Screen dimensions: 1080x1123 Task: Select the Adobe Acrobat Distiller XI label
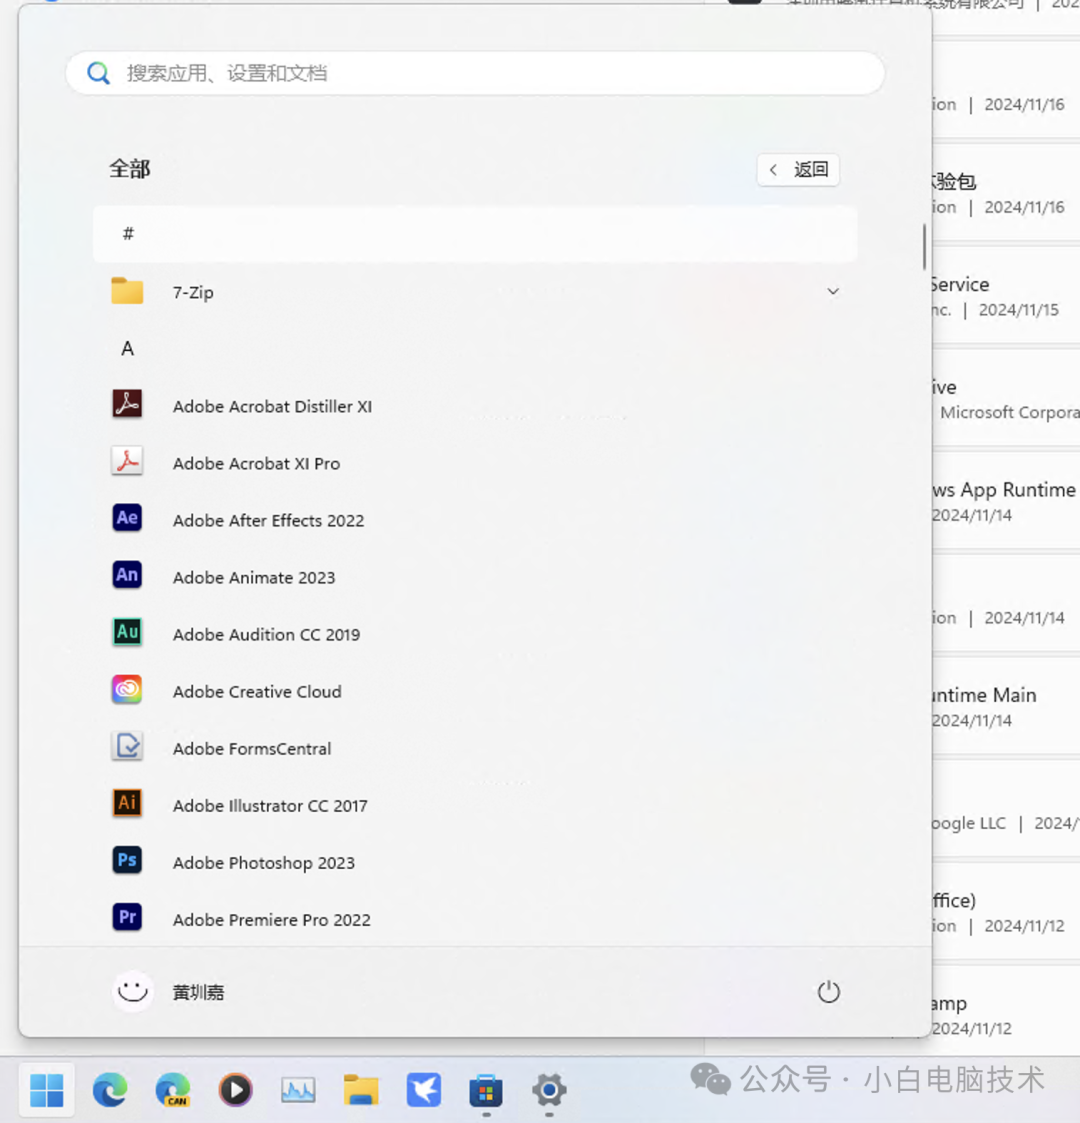[272, 407]
